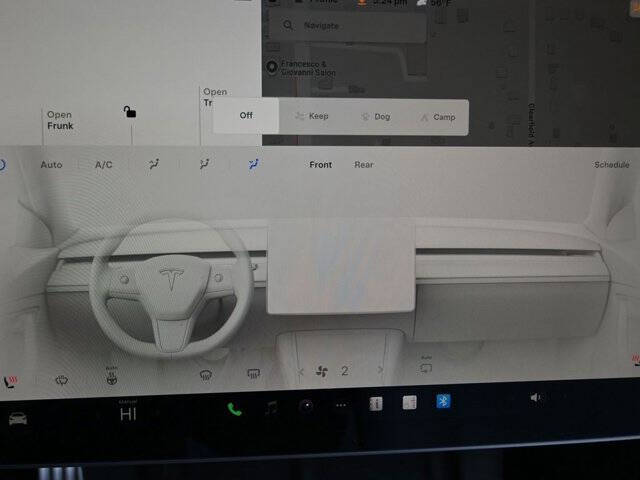Enable Camp mode
The image size is (640, 480).
(437, 118)
